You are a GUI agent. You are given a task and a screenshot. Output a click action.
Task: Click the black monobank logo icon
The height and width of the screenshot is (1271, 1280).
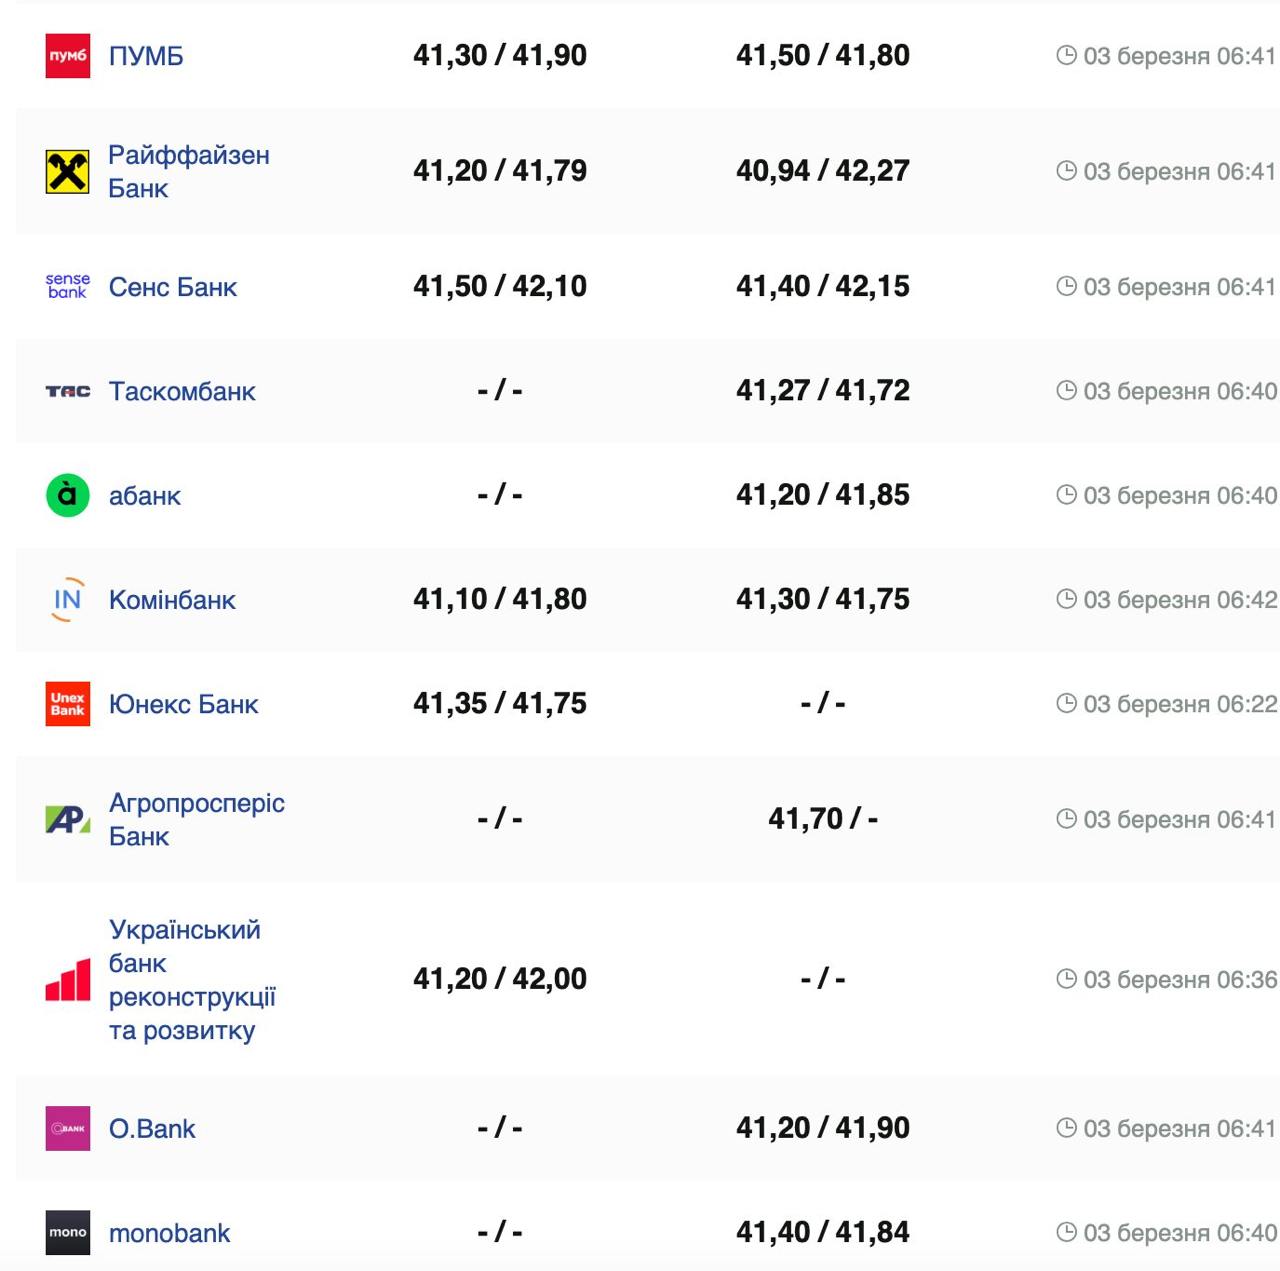(x=68, y=1232)
